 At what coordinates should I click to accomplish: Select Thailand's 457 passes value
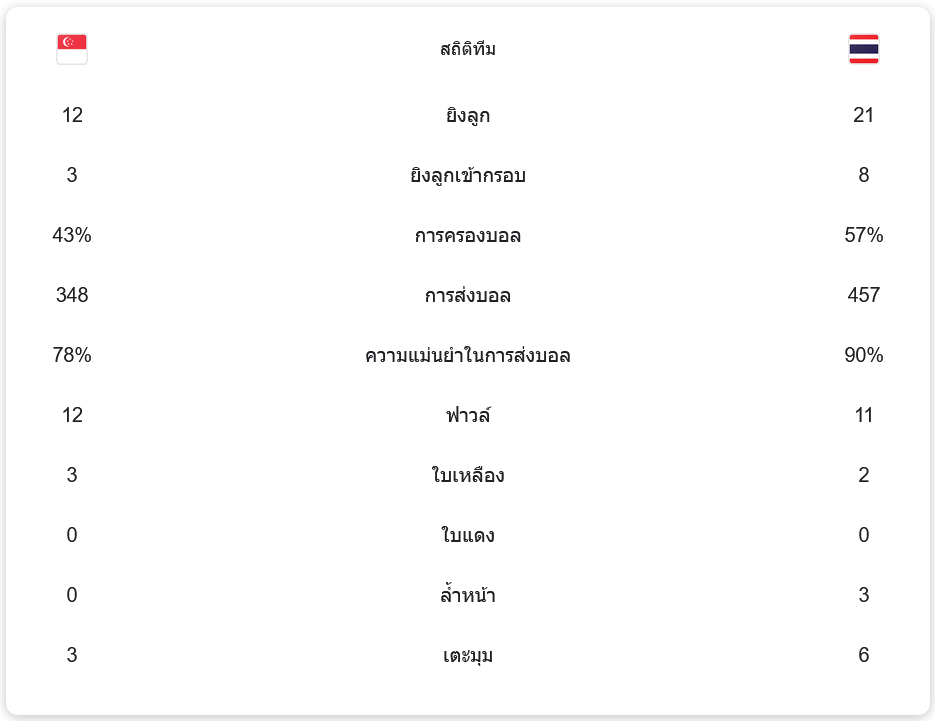click(x=863, y=295)
